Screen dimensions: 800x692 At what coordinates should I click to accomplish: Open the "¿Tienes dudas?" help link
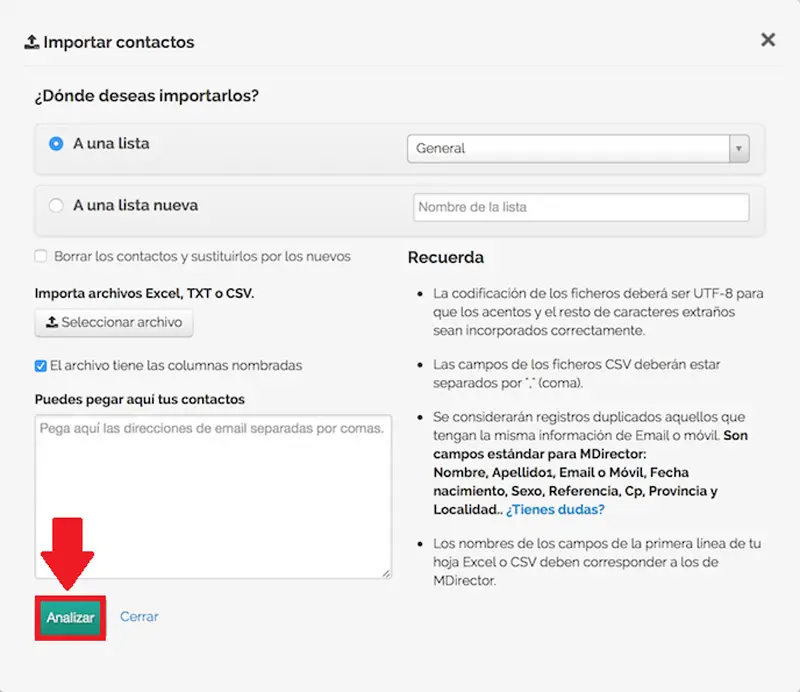[555, 509]
